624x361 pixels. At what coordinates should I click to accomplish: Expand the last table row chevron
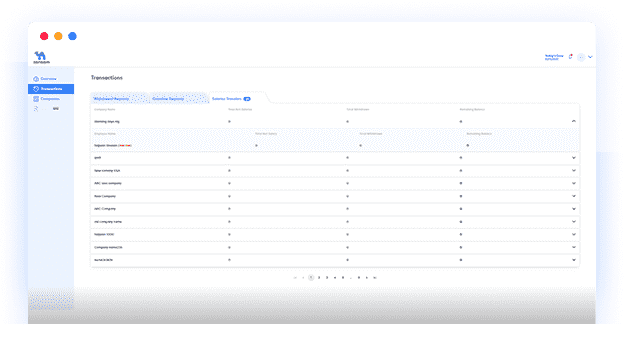coord(573,260)
